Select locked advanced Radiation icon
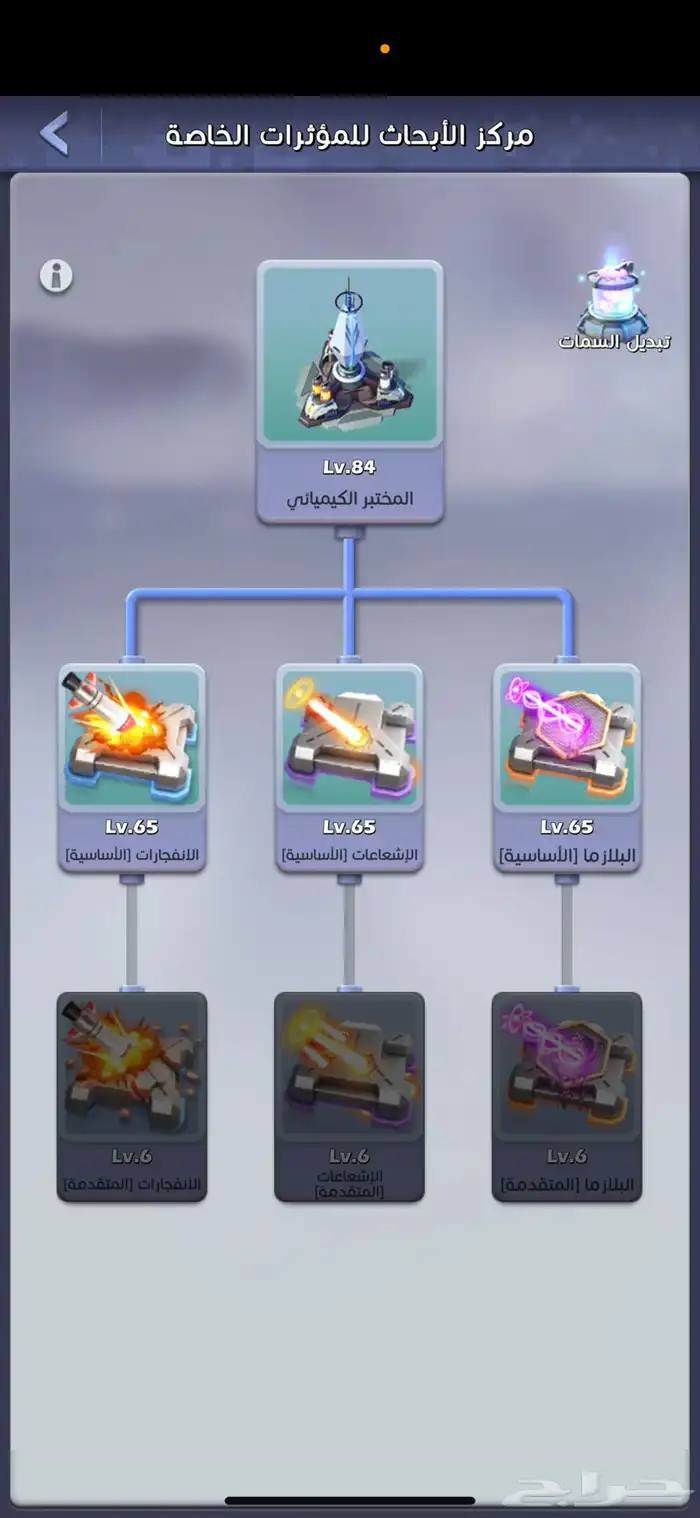 [x=349, y=1066]
